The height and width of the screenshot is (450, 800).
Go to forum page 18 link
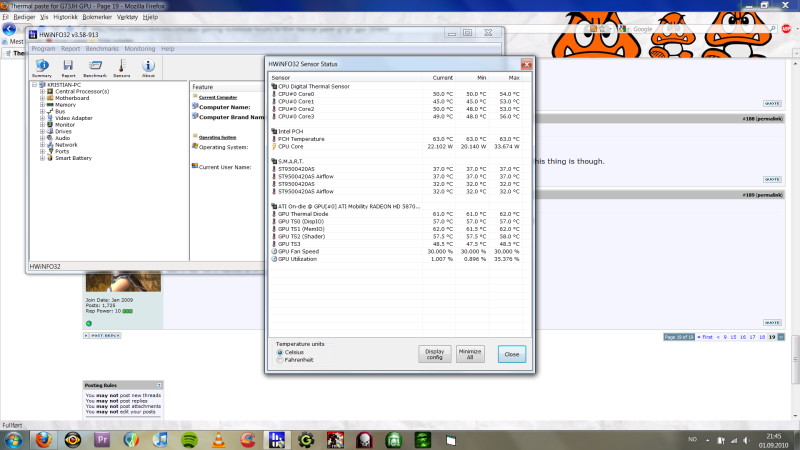click(762, 337)
